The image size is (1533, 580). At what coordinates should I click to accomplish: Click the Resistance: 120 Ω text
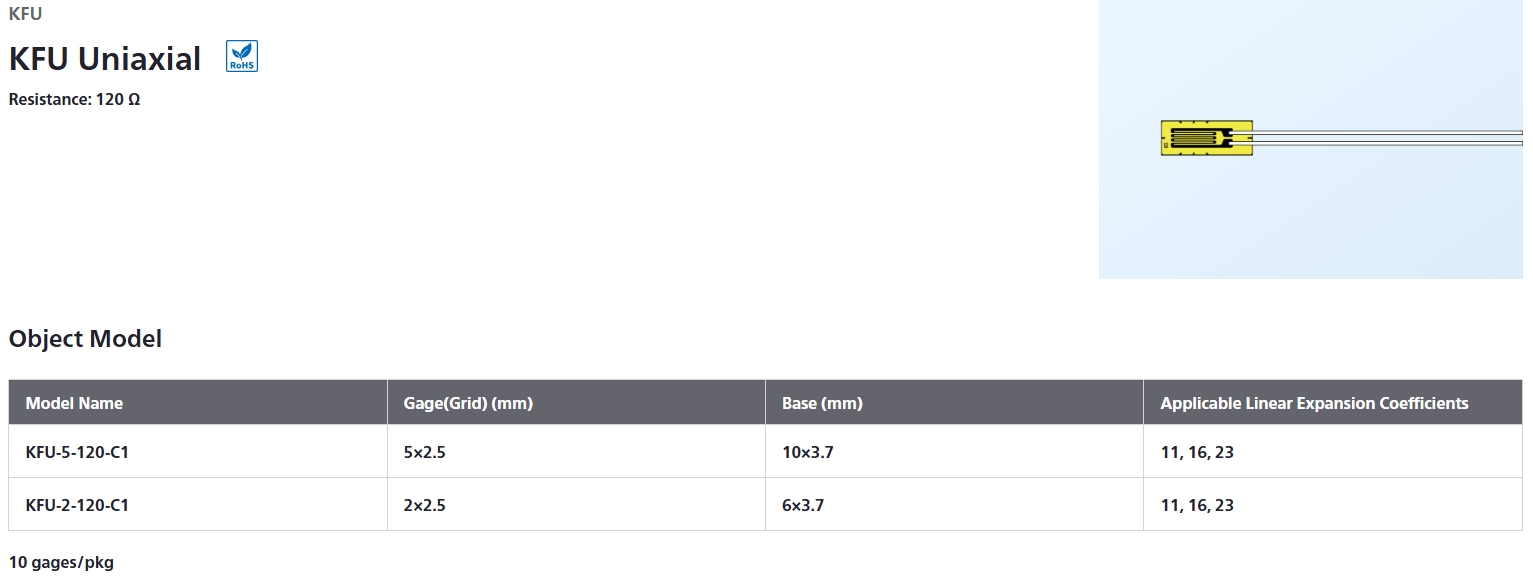pyautogui.click(x=74, y=99)
